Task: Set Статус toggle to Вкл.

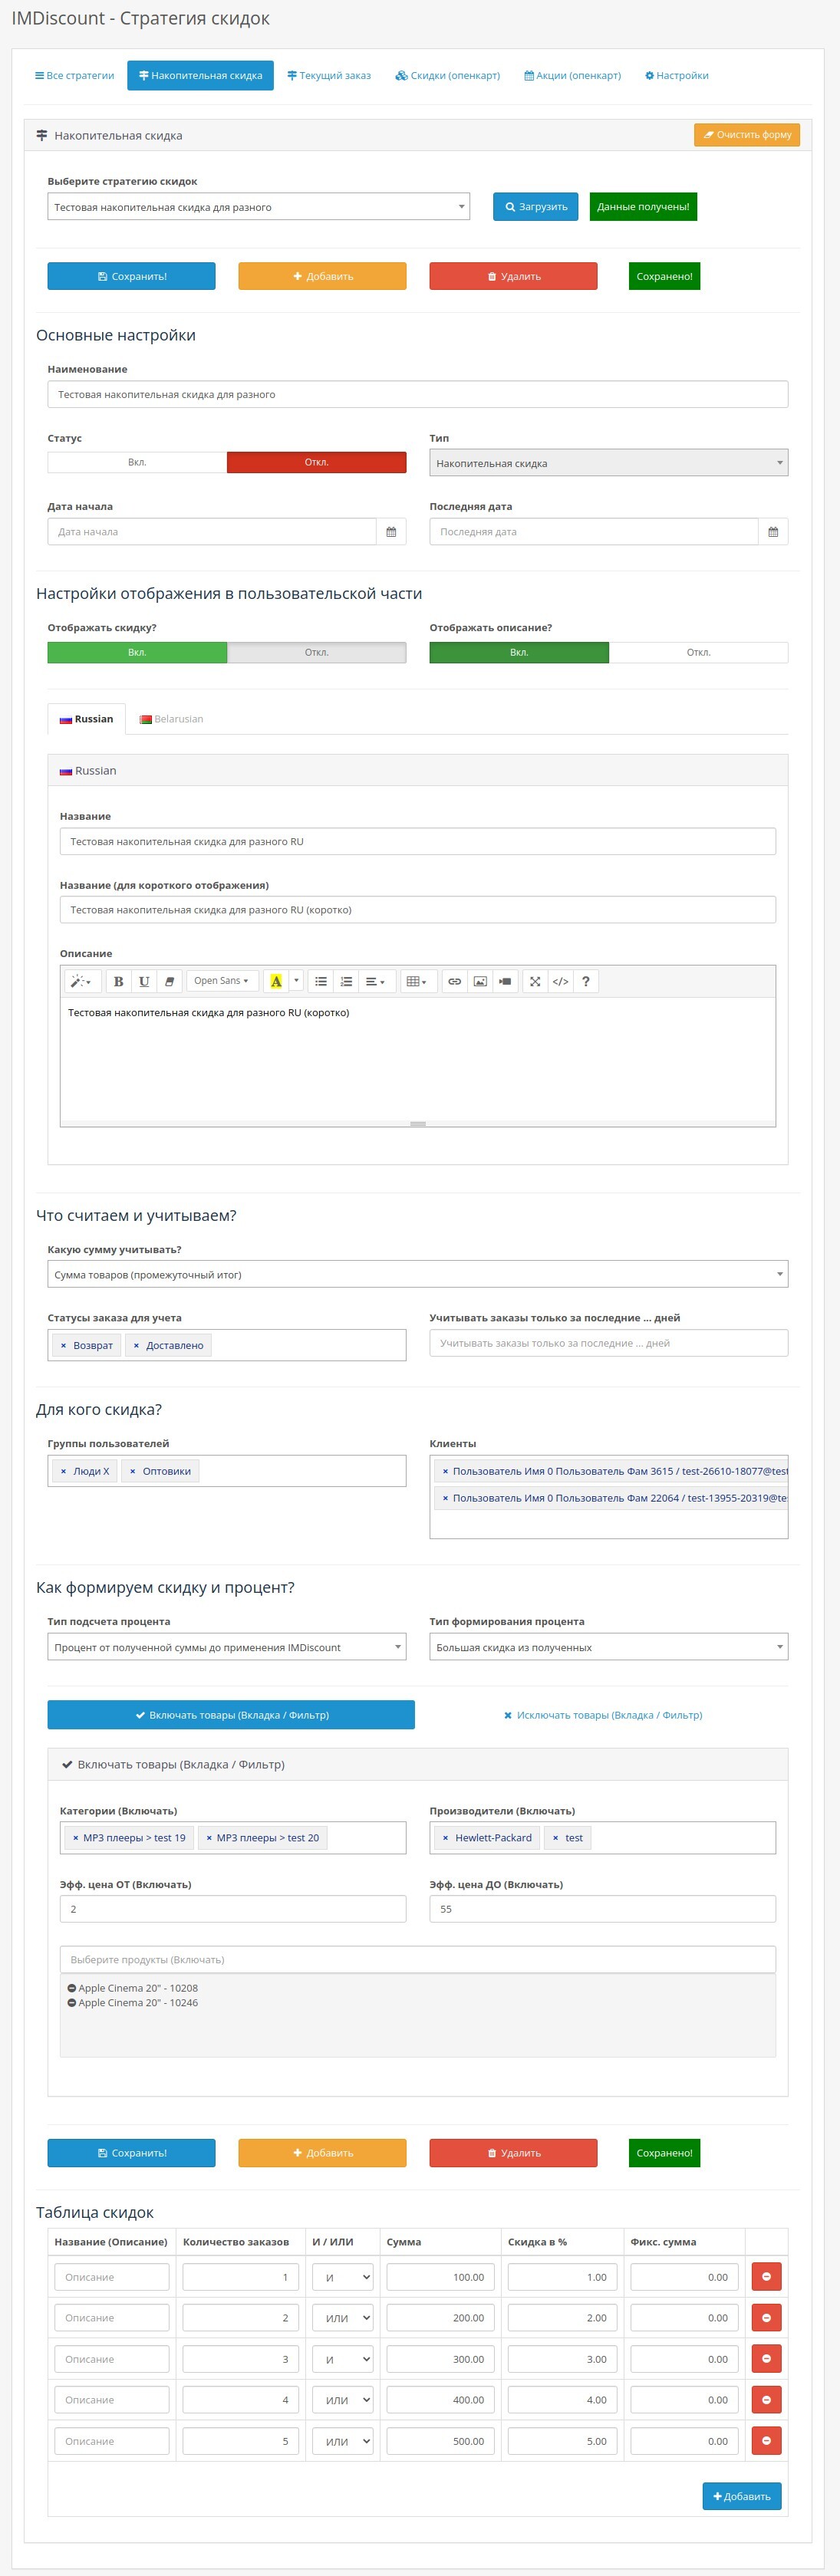Action: pos(137,462)
